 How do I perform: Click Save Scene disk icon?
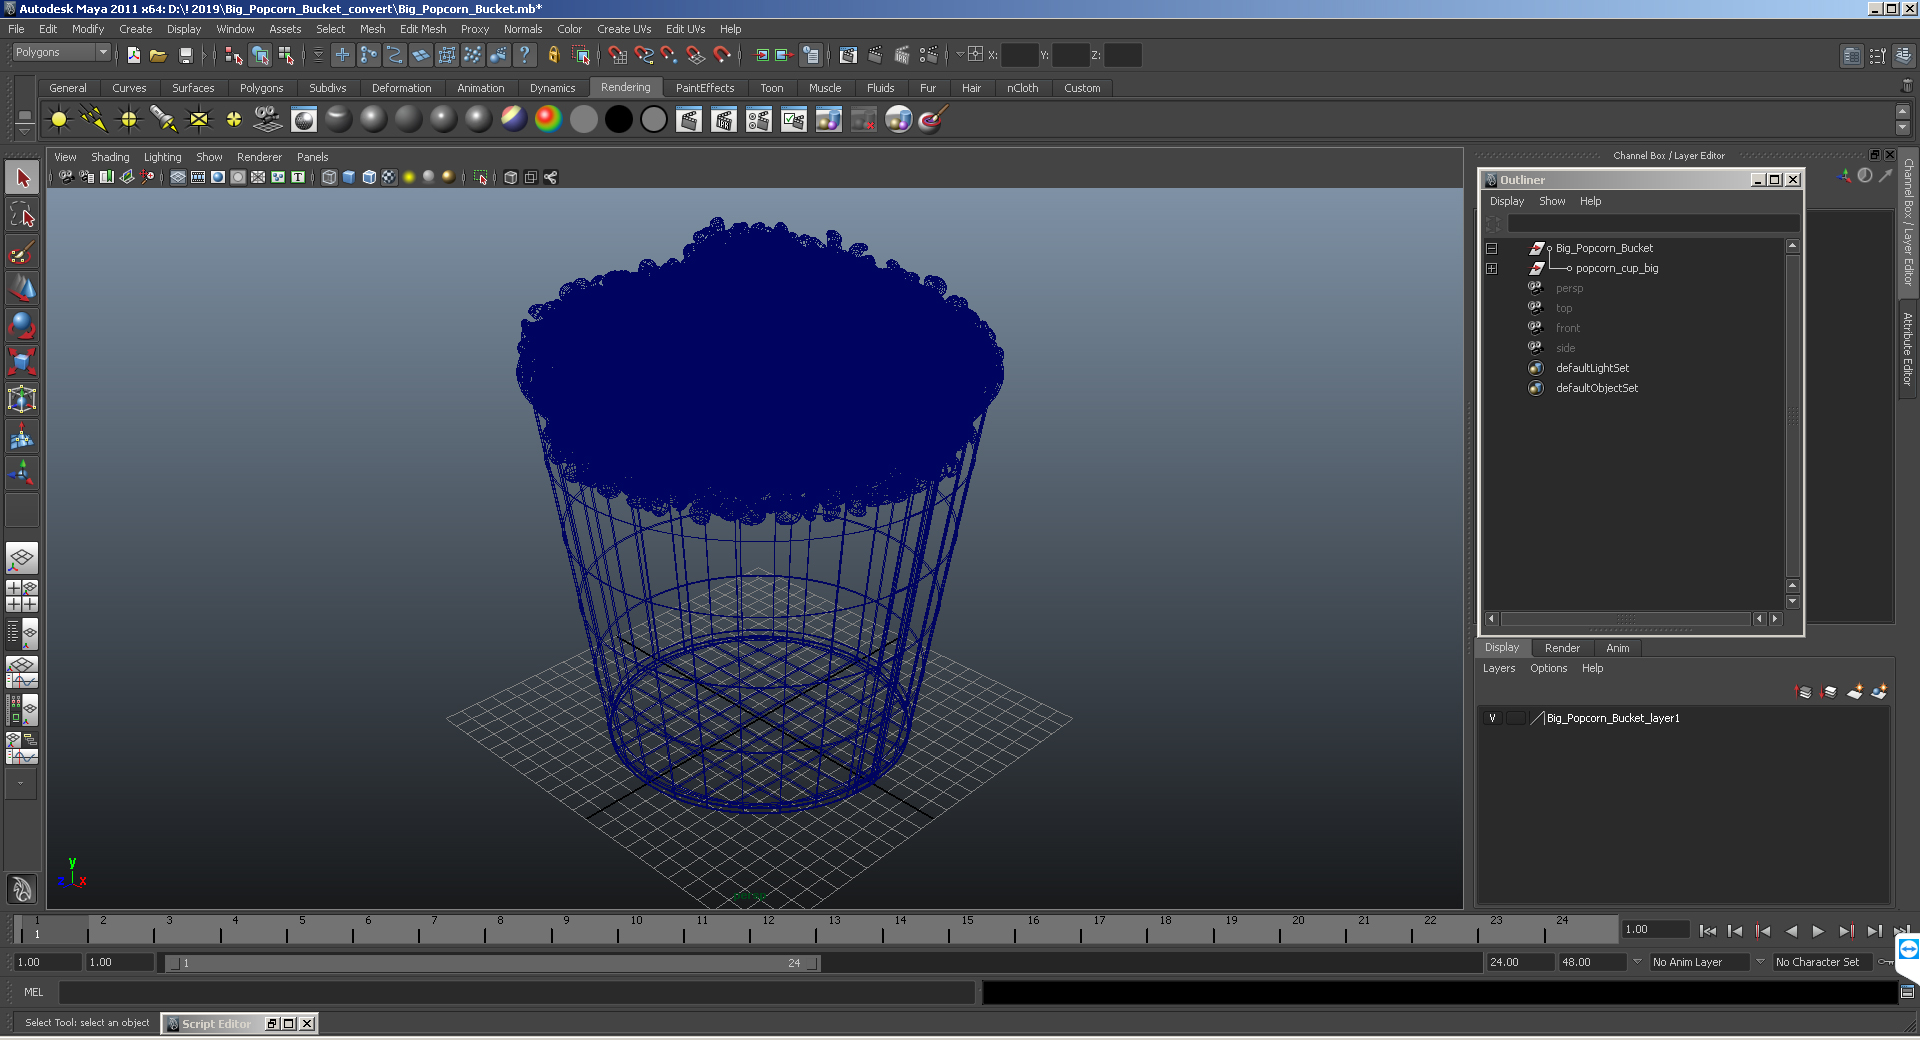coord(185,55)
